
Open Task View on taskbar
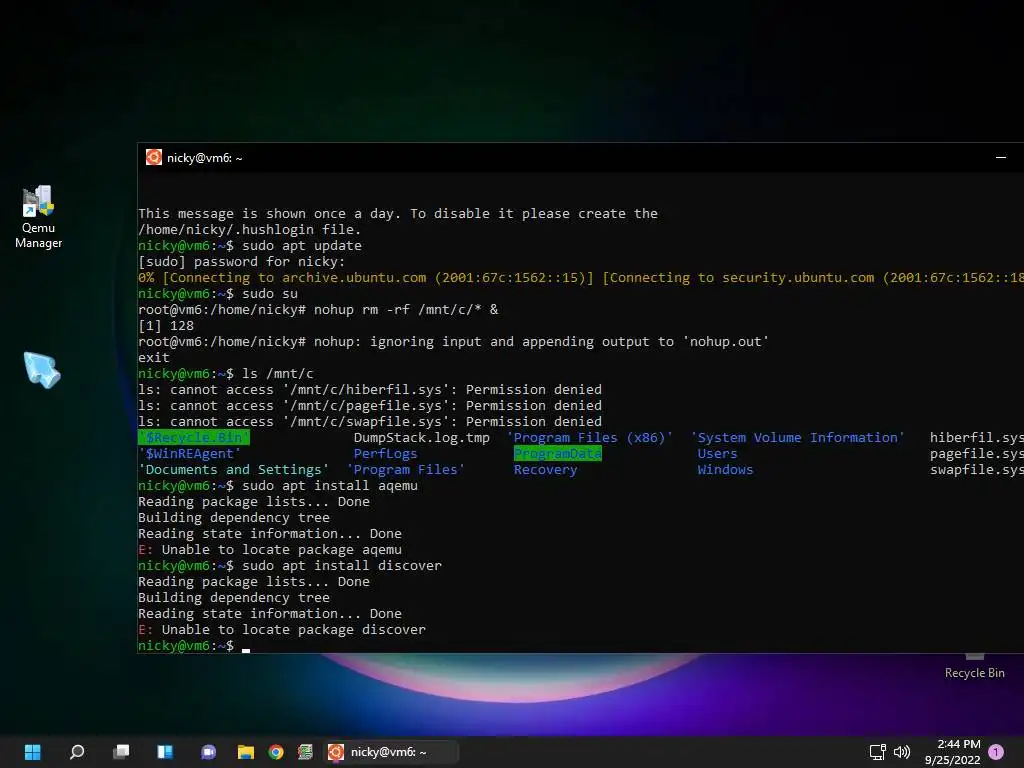click(121, 752)
